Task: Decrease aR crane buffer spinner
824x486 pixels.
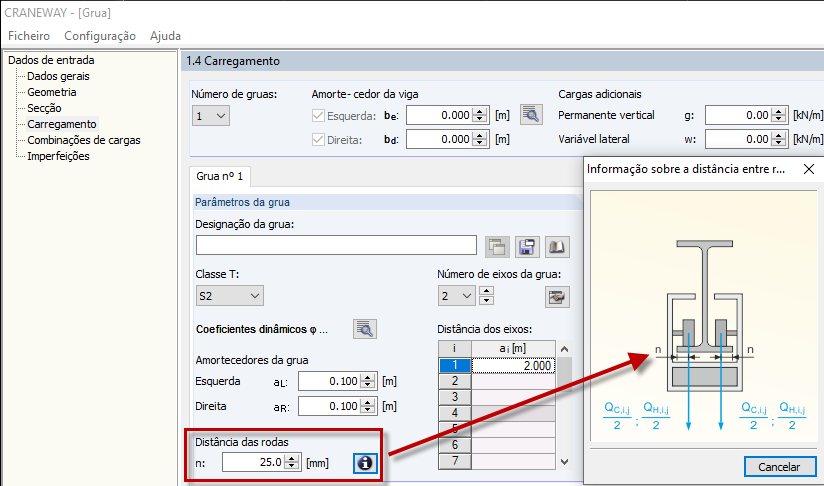Action: (368, 410)
